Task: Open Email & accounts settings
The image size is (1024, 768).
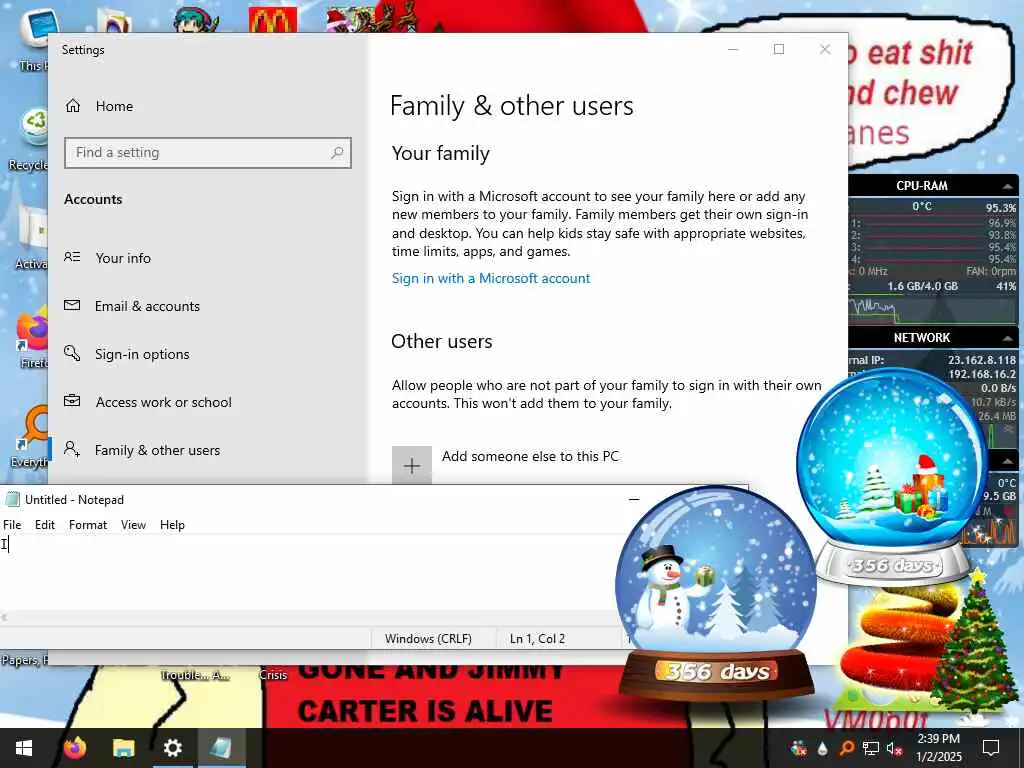Action: 132,306
